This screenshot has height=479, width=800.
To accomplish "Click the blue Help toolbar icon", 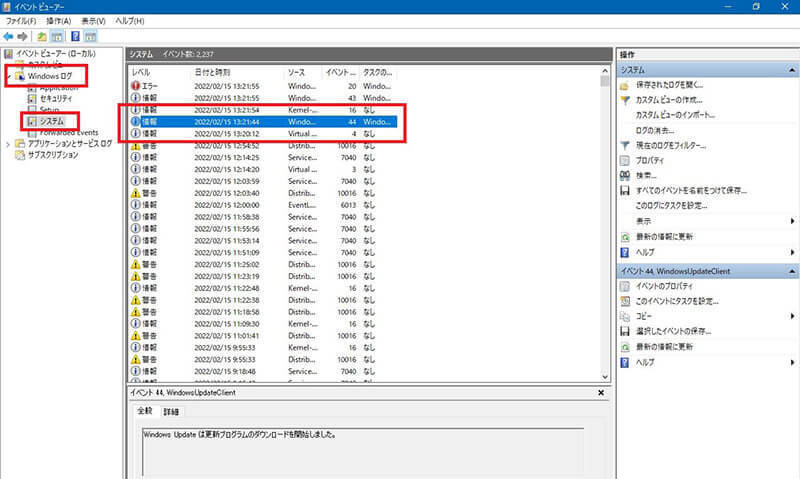I will tap(73, 36).
